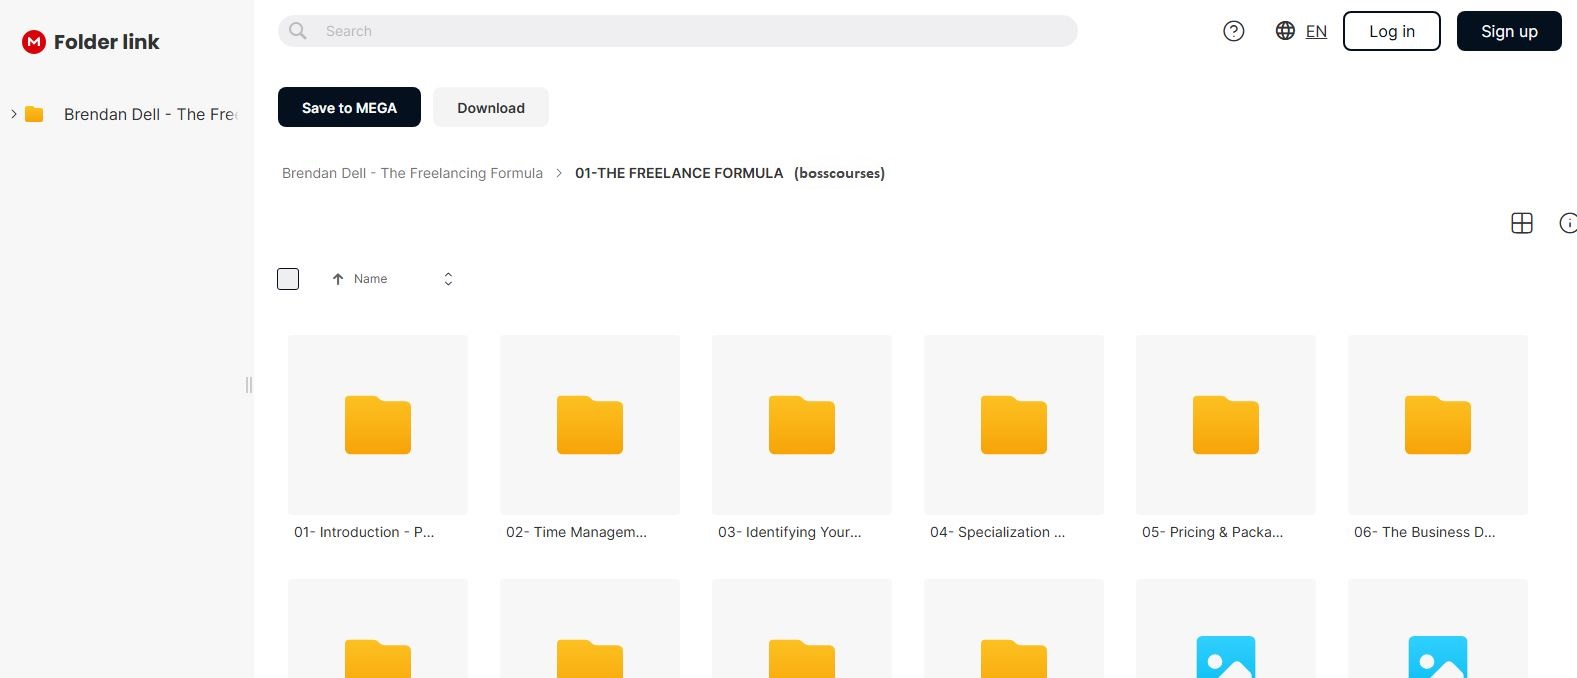Viewport: 1577px width, 678px height.
Task: Open the 05- Pricing & Packa... folder
Action: 1225,425
